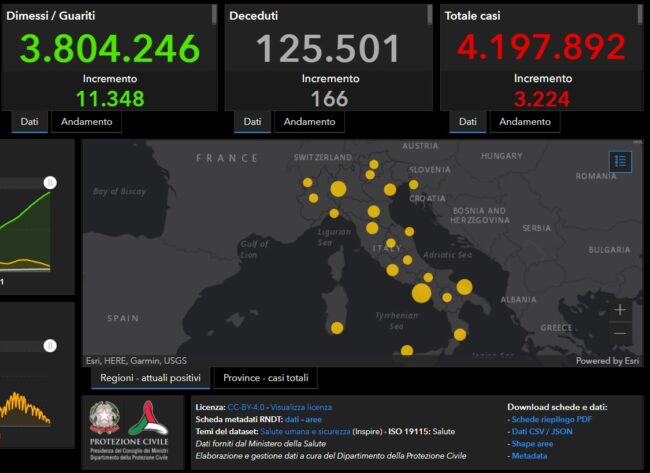Switch to Andamento tab under Totale casi

pos(525,122)
